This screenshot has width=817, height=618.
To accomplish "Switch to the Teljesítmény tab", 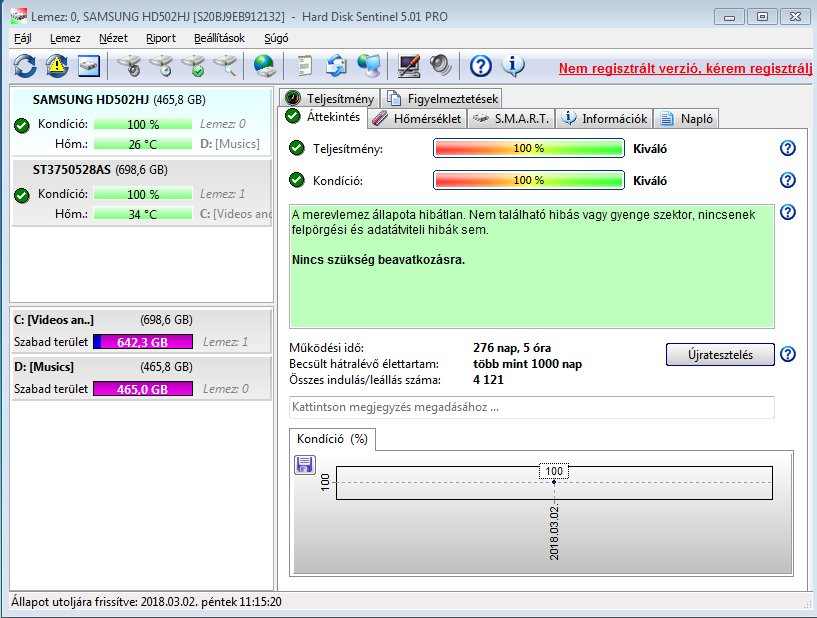I will [x=330, y=98].
